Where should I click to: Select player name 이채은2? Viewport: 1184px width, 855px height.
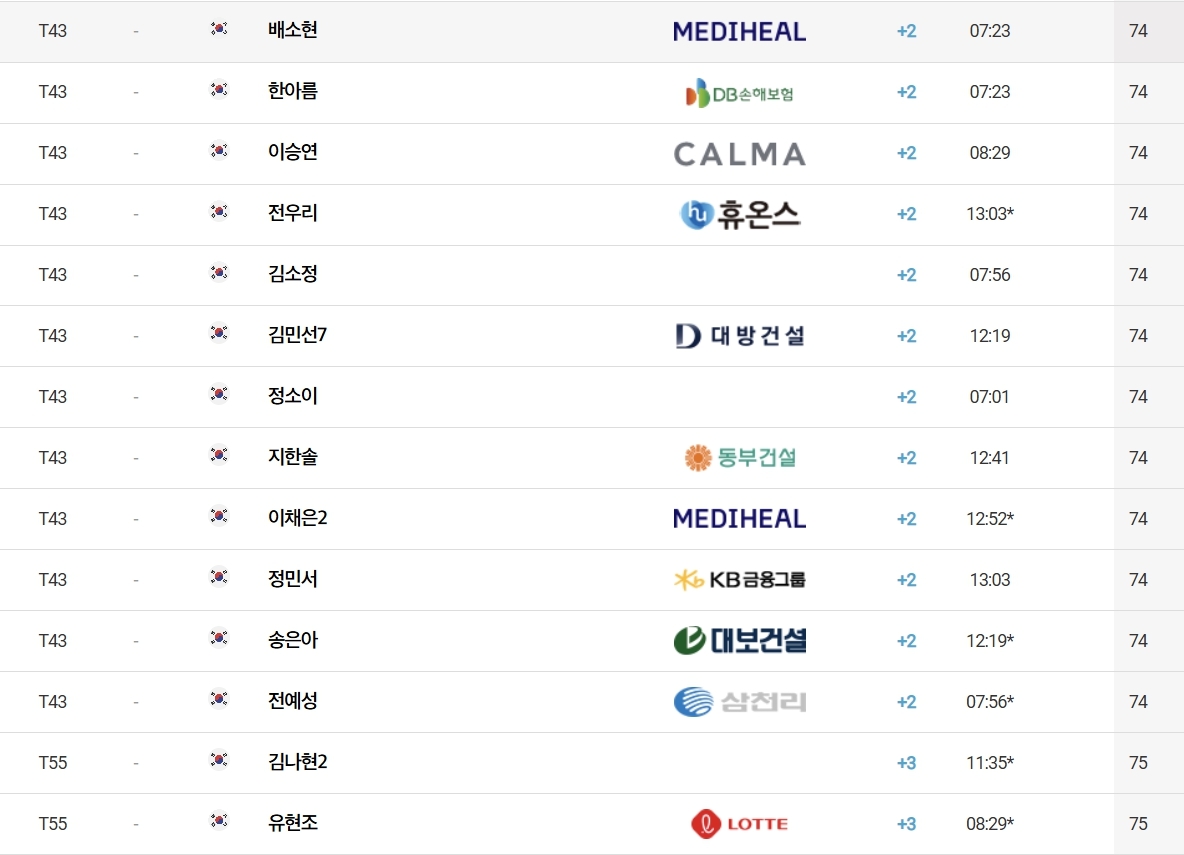pyautogui.click(x=298, y=518)
